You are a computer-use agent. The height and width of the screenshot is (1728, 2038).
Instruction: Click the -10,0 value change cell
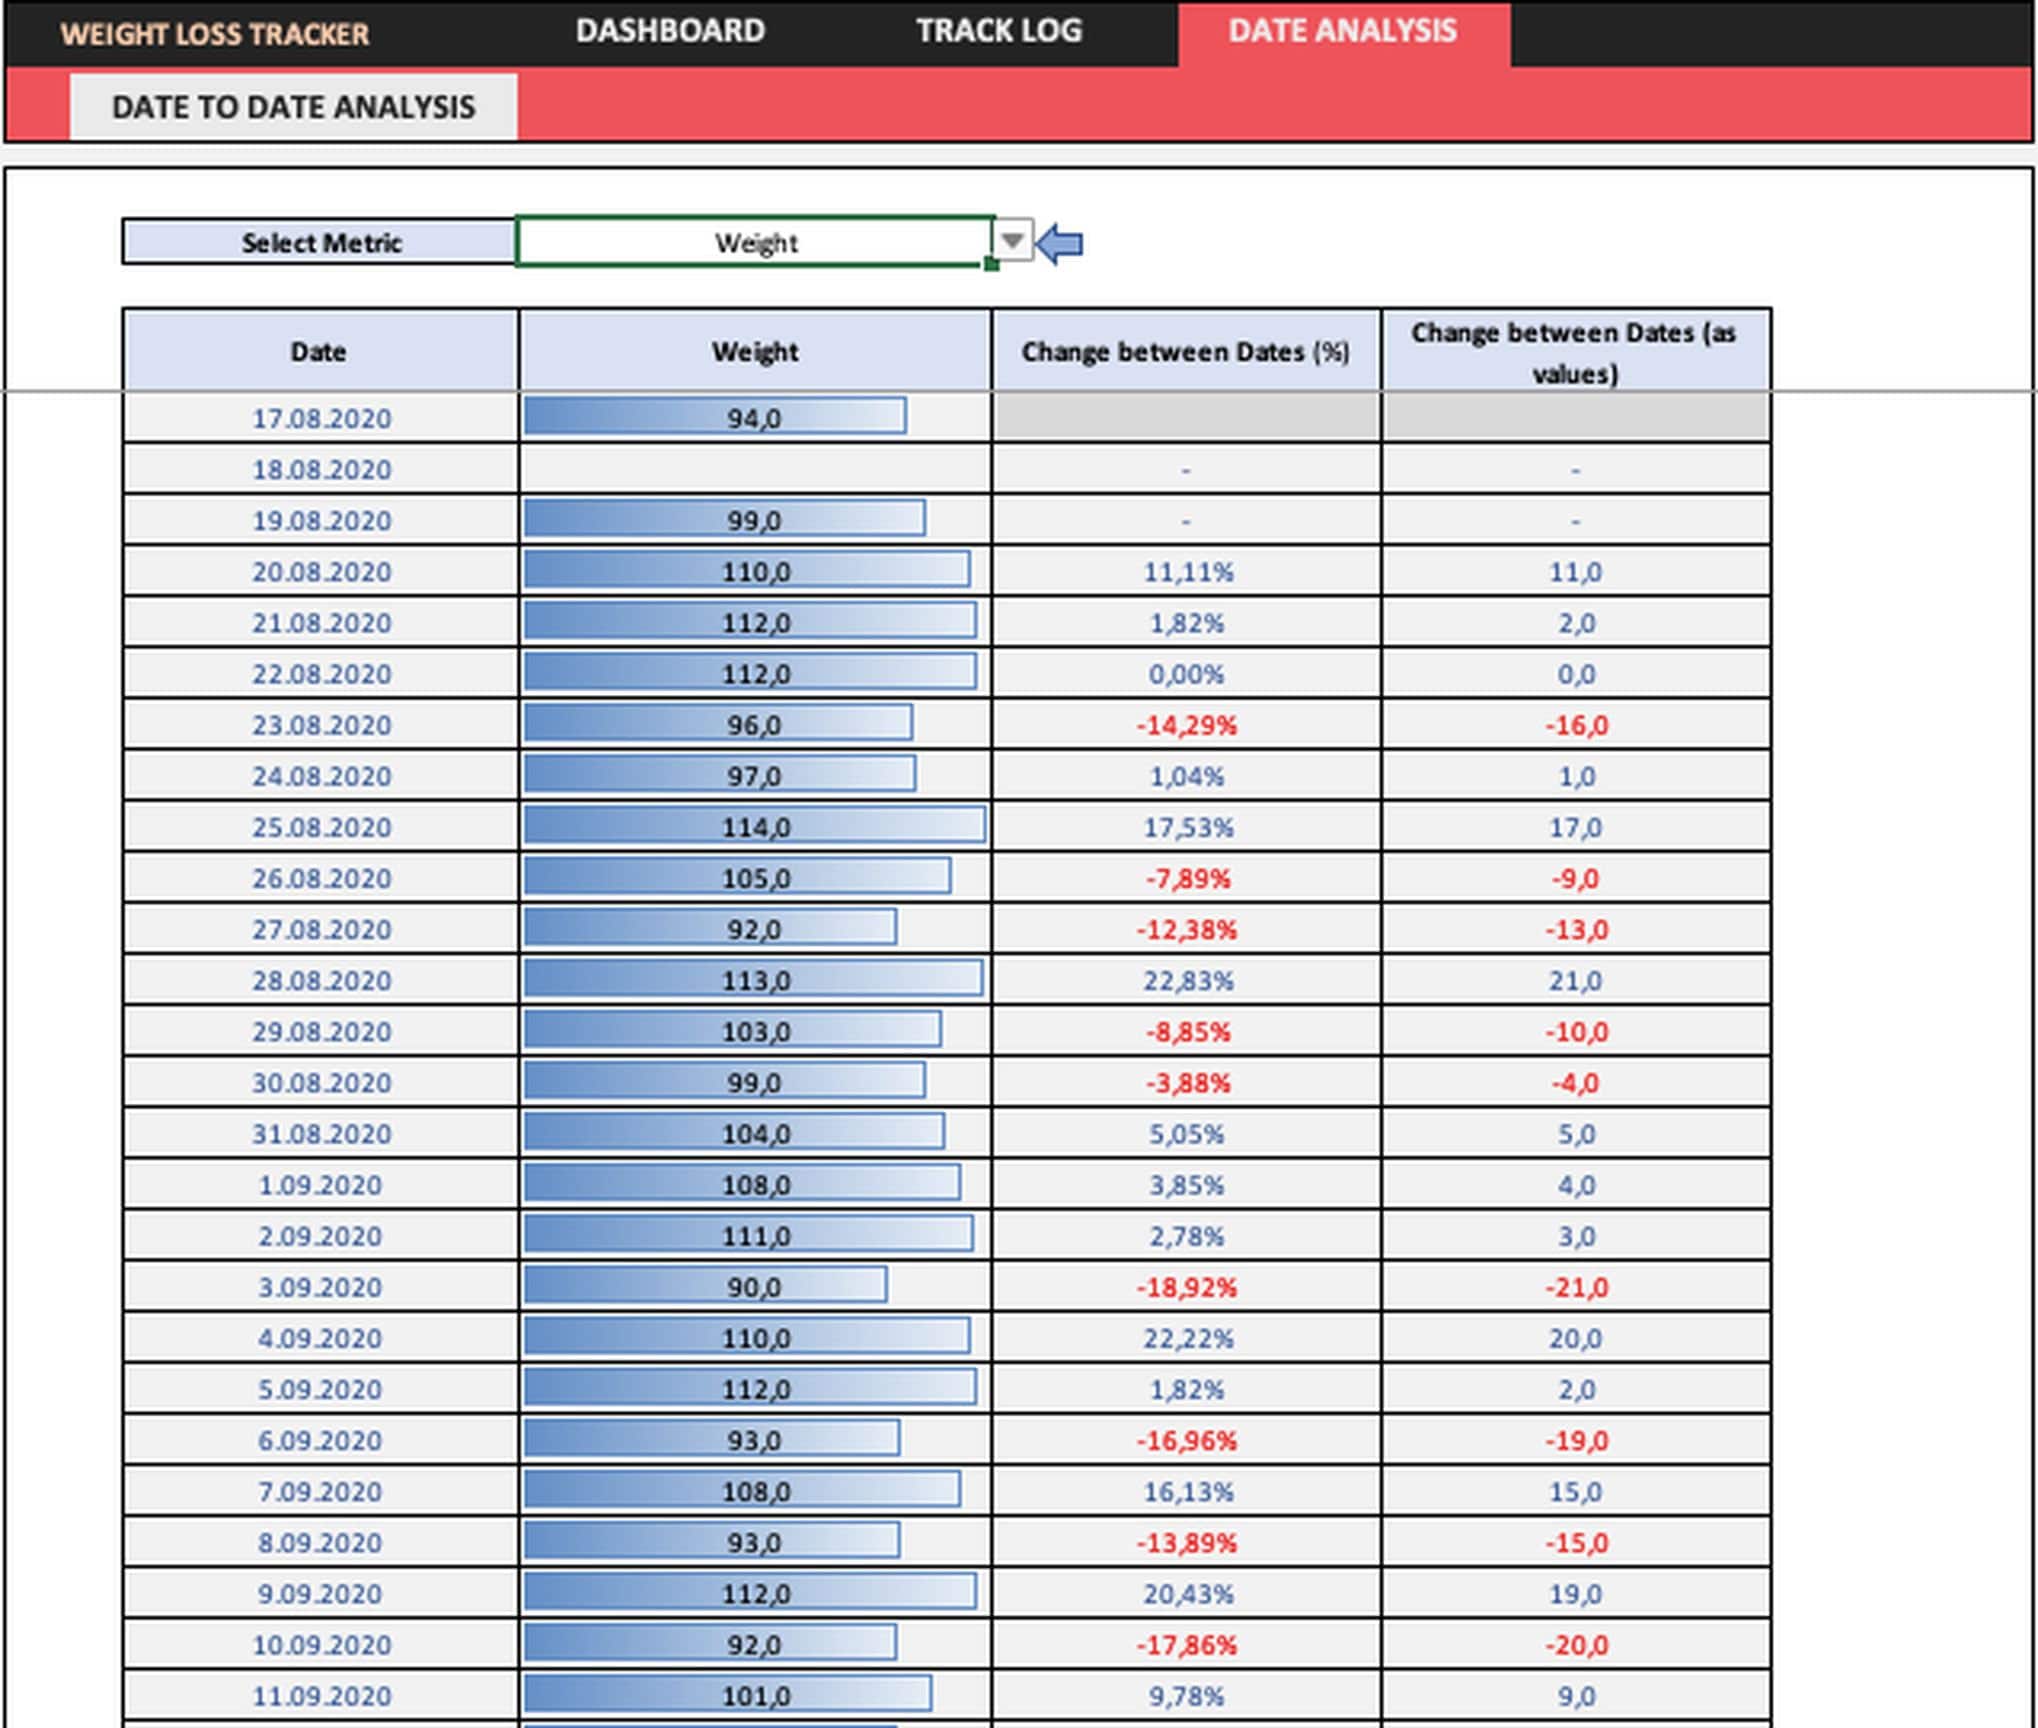[x=1577, y=1031]
